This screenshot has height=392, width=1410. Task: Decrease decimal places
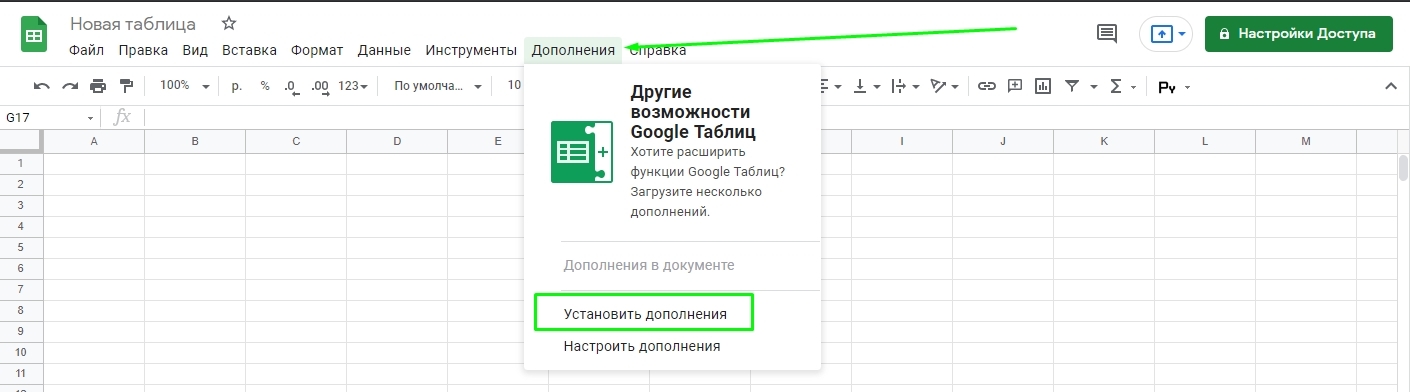coord(291,87)
